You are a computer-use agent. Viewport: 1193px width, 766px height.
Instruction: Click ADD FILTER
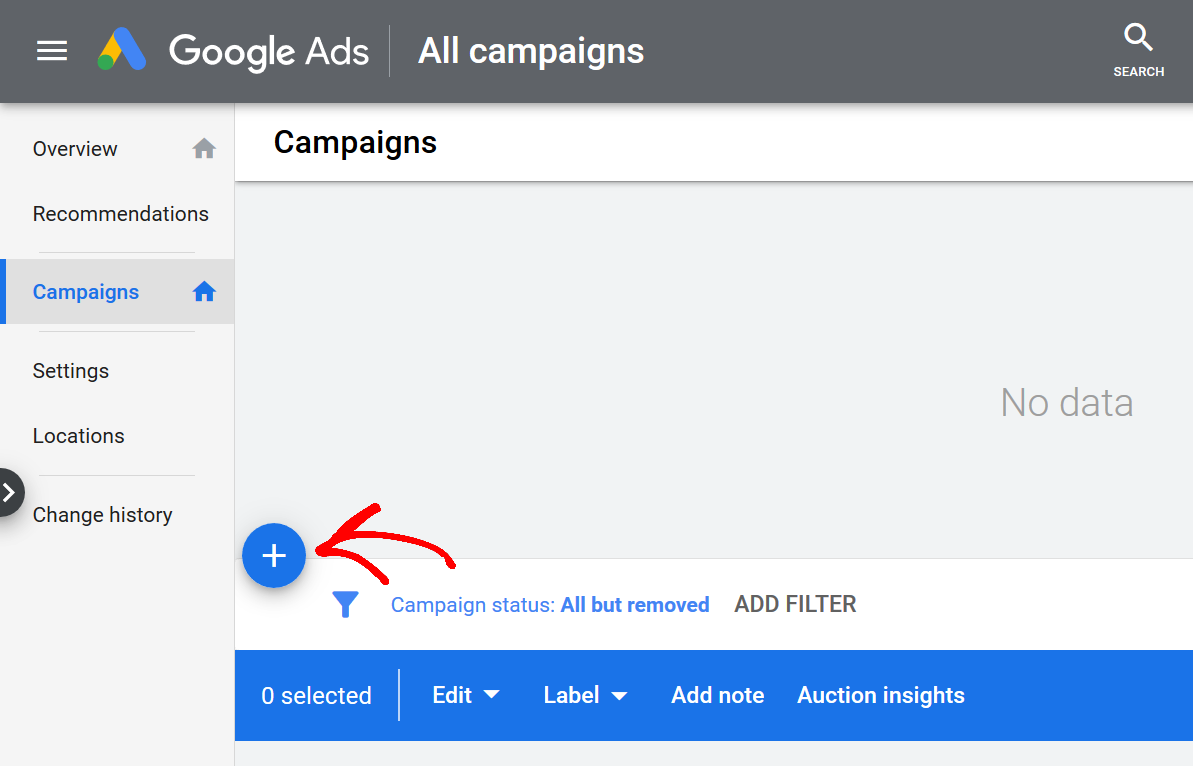(795, 604)
